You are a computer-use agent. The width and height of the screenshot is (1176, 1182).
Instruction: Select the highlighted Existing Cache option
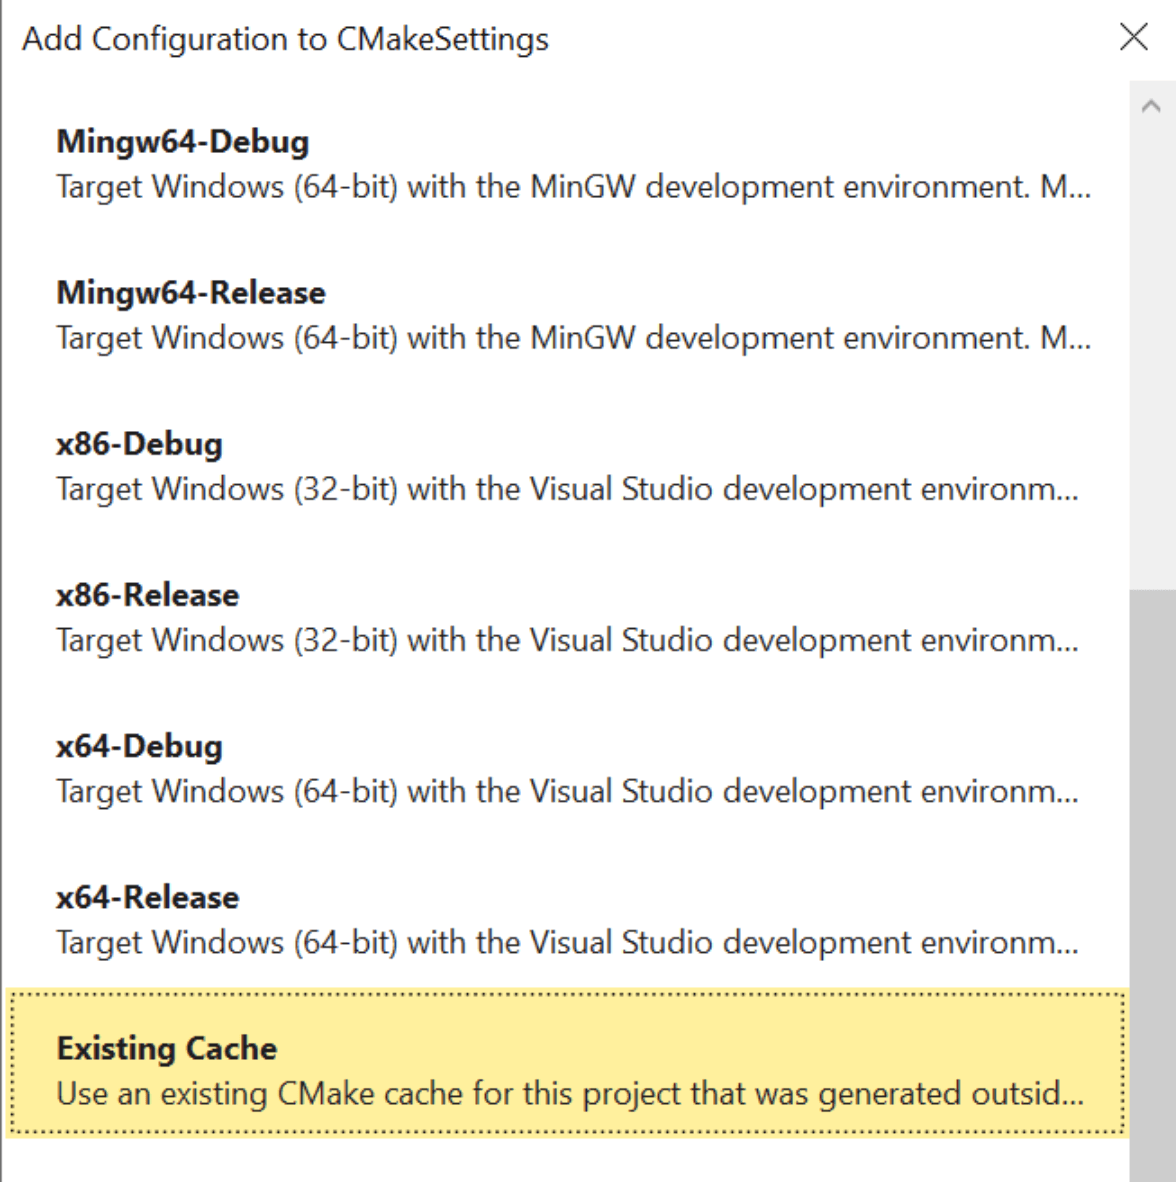tap(166, 1048)
